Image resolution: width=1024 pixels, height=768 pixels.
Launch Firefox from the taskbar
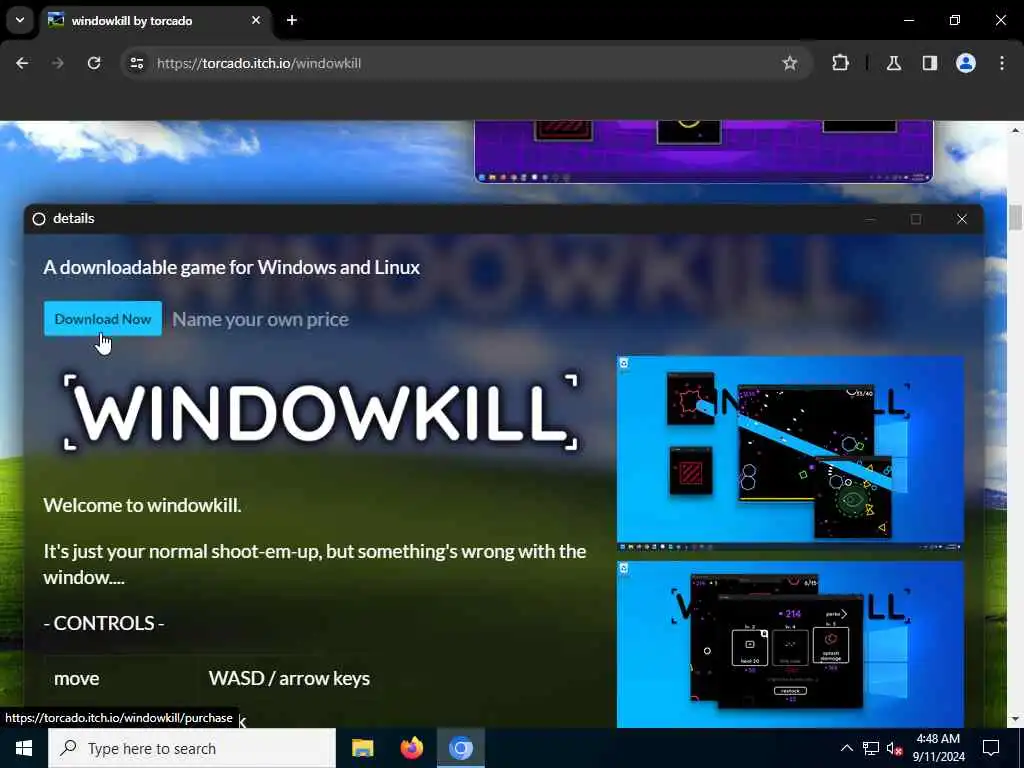click(411, 748)
